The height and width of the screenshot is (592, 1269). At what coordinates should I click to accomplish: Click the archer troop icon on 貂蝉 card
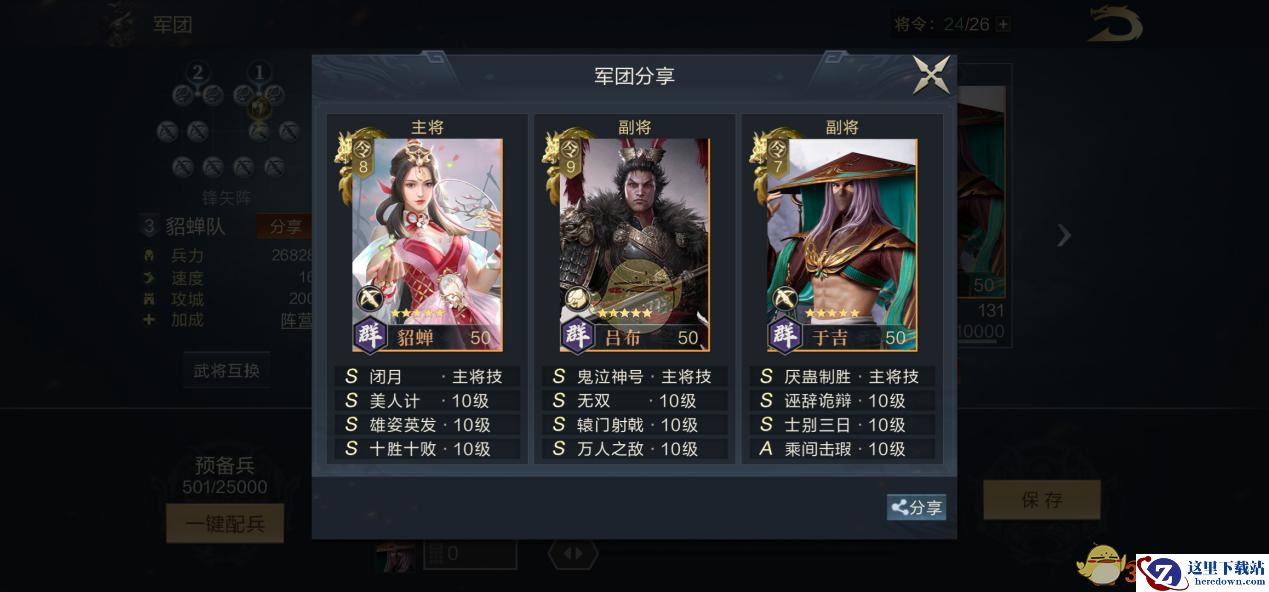370,298
